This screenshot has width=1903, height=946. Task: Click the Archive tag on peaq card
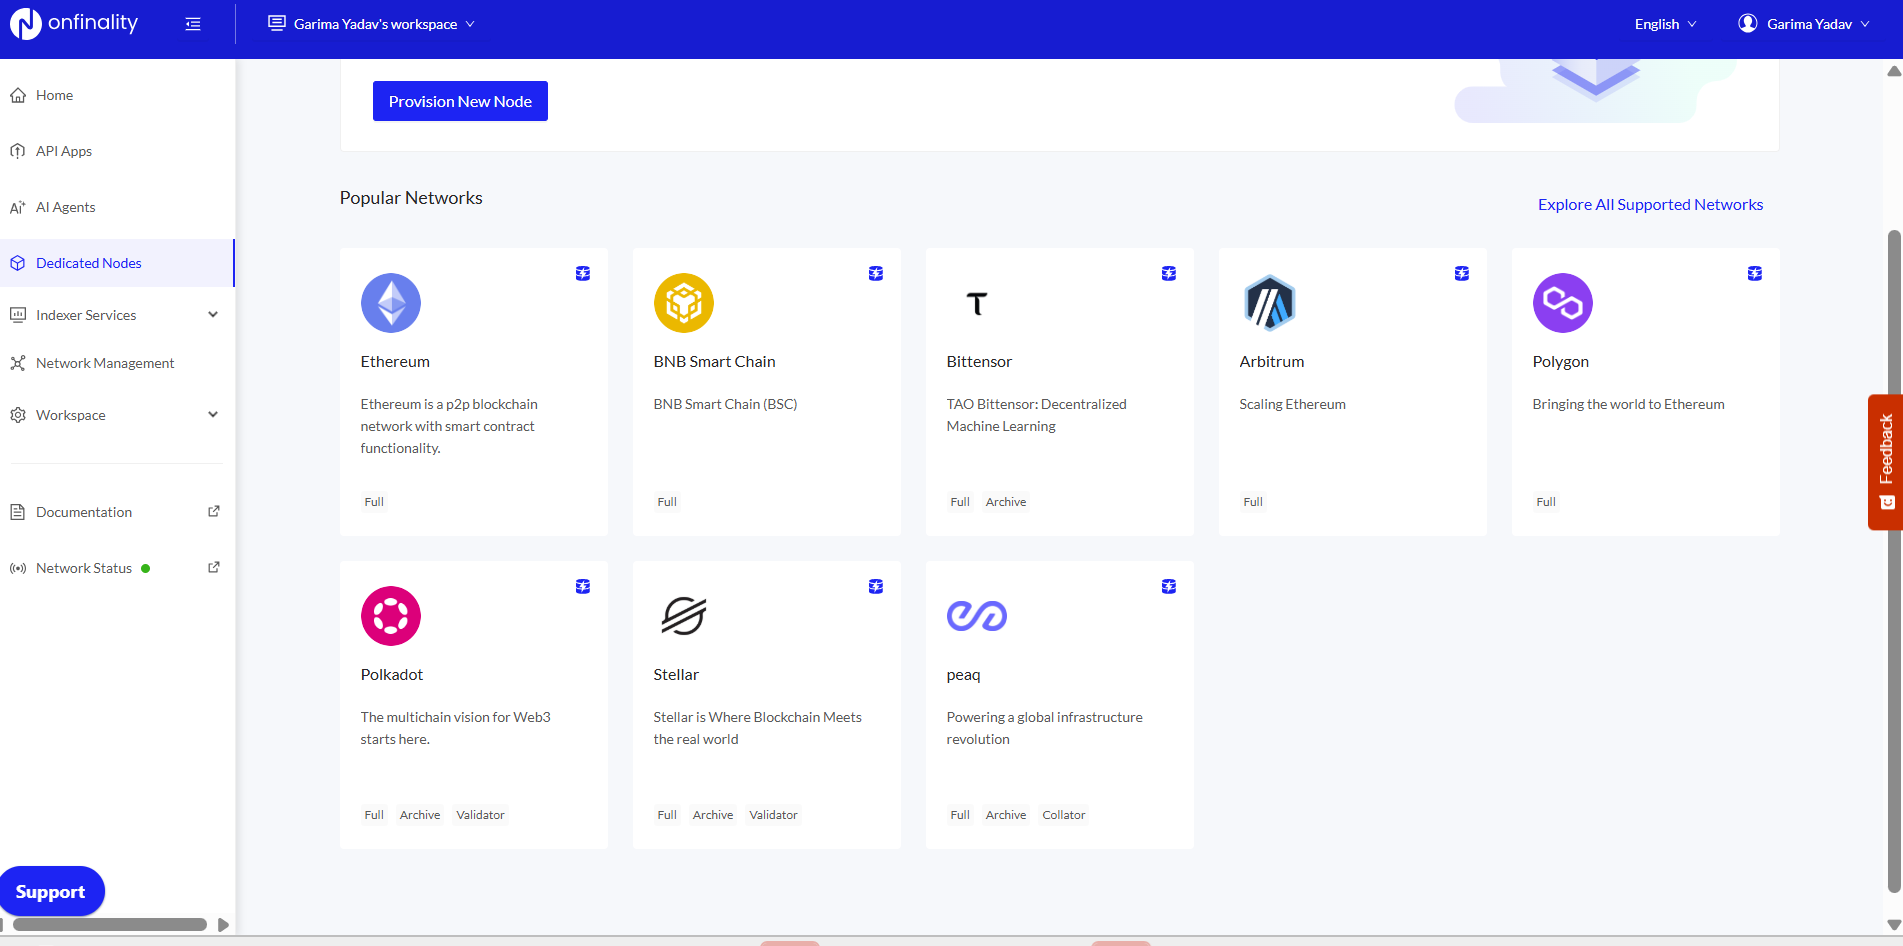[x=1006, y=815]
